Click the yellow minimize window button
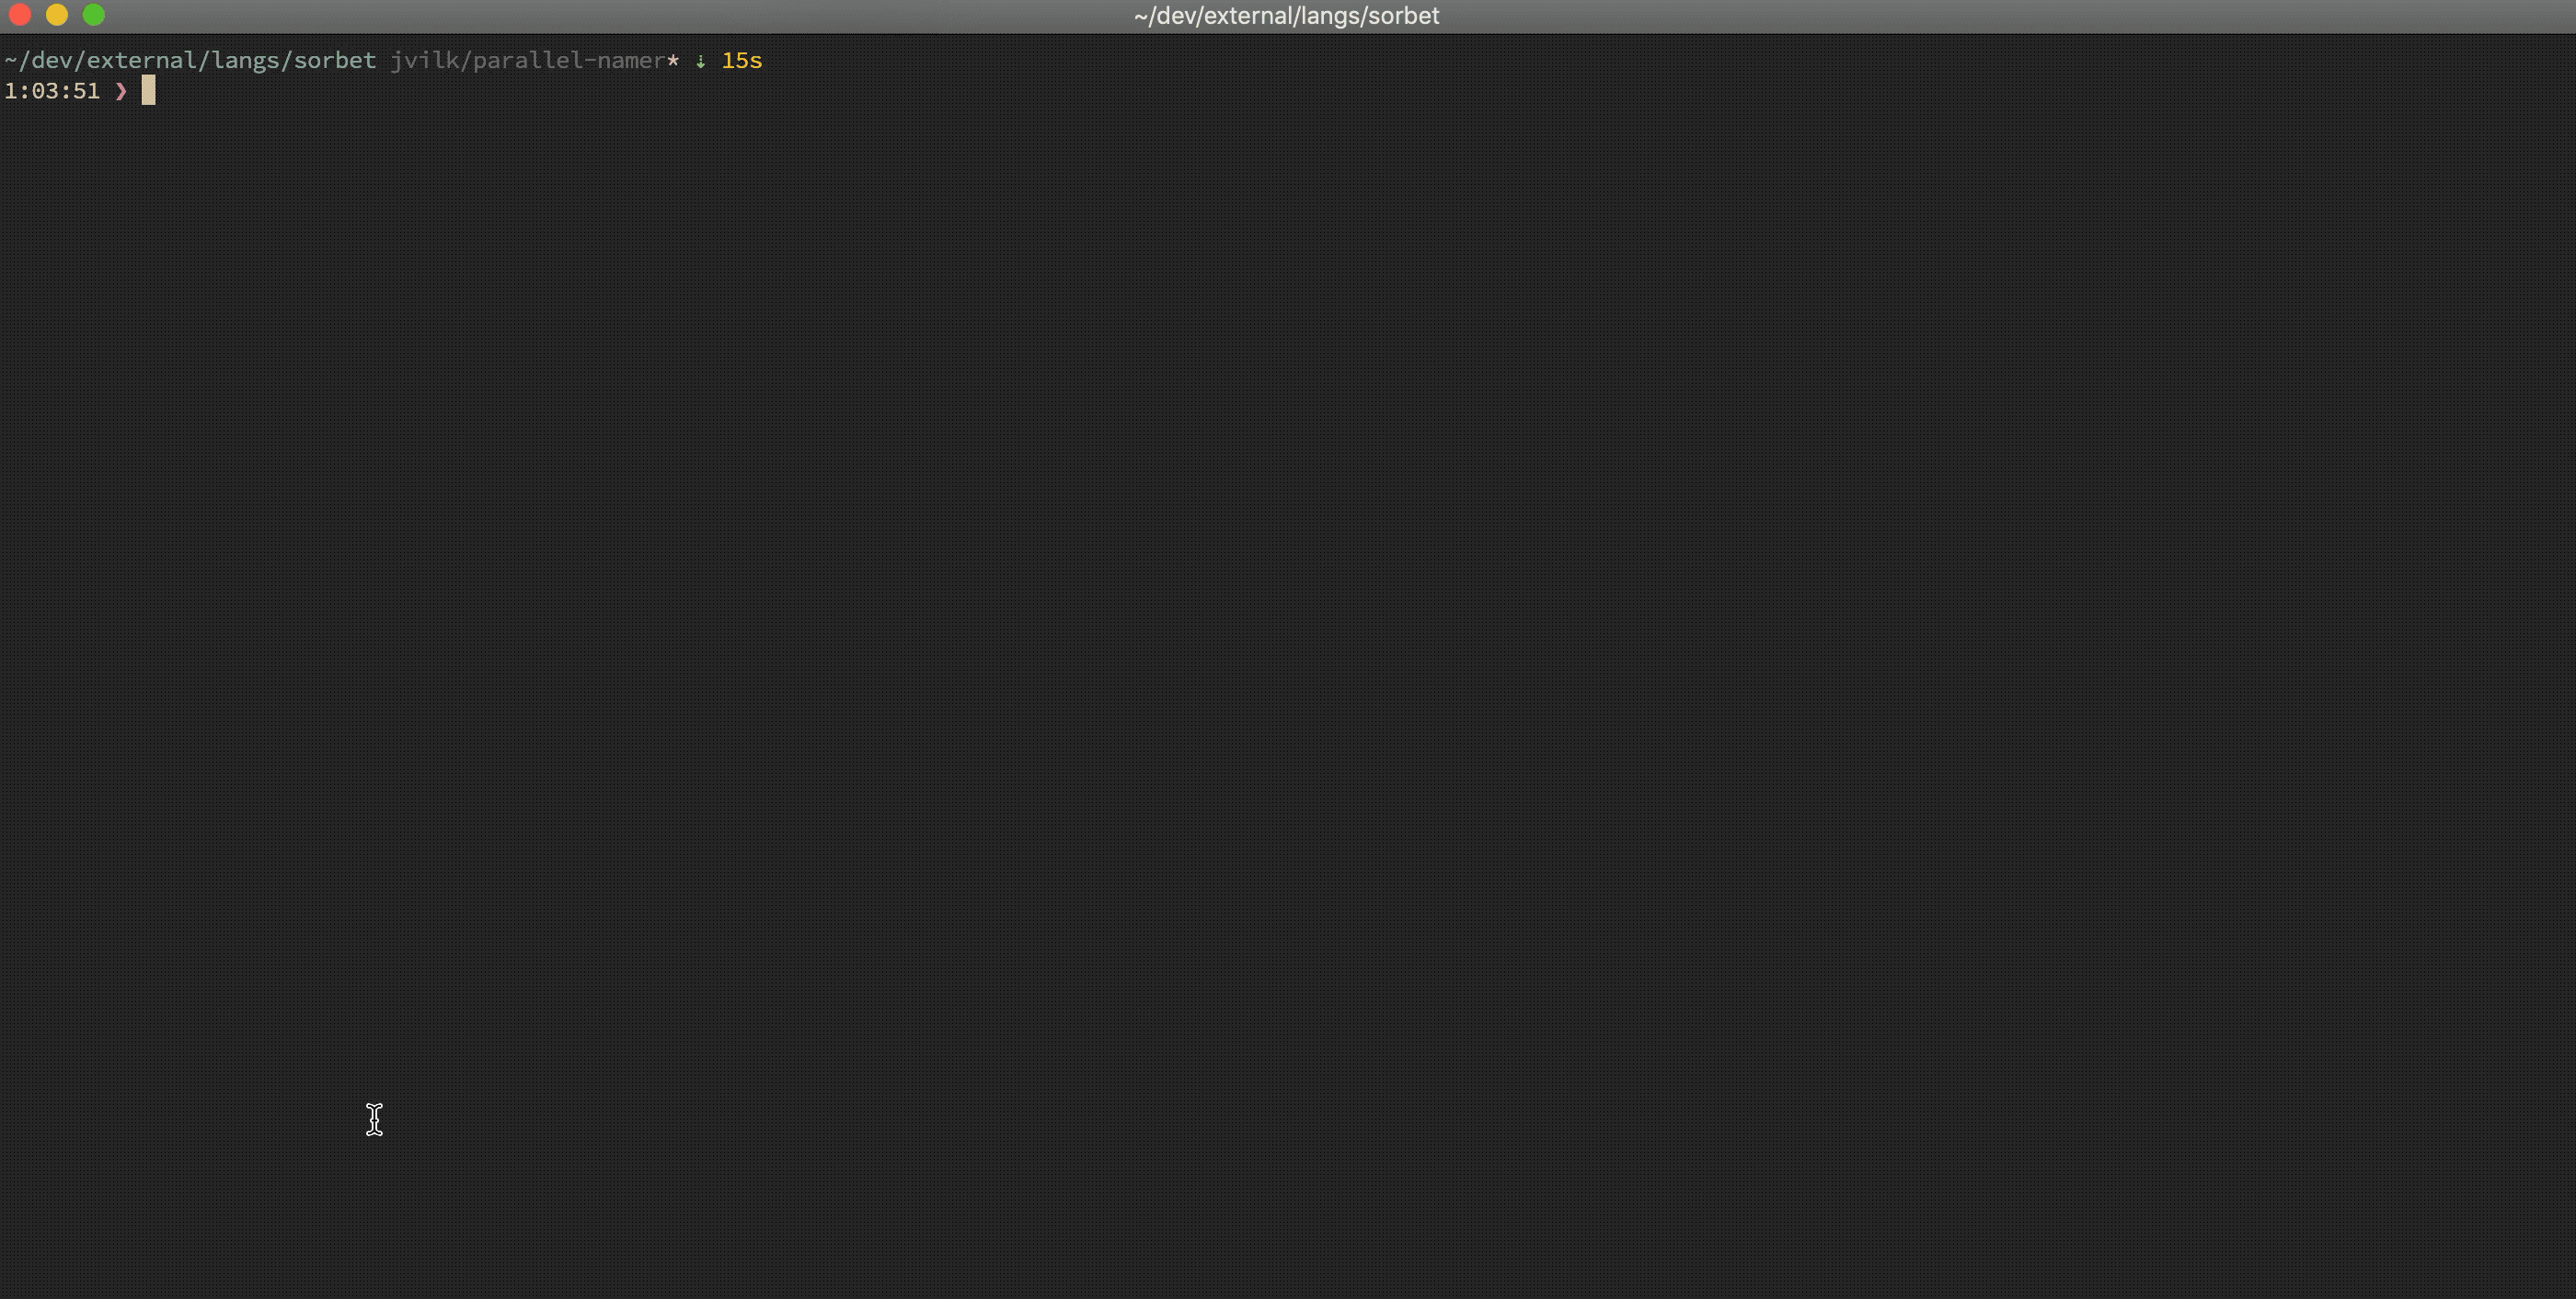The width and height of the screenshot is (2576, 1299). tap(57, 15)
